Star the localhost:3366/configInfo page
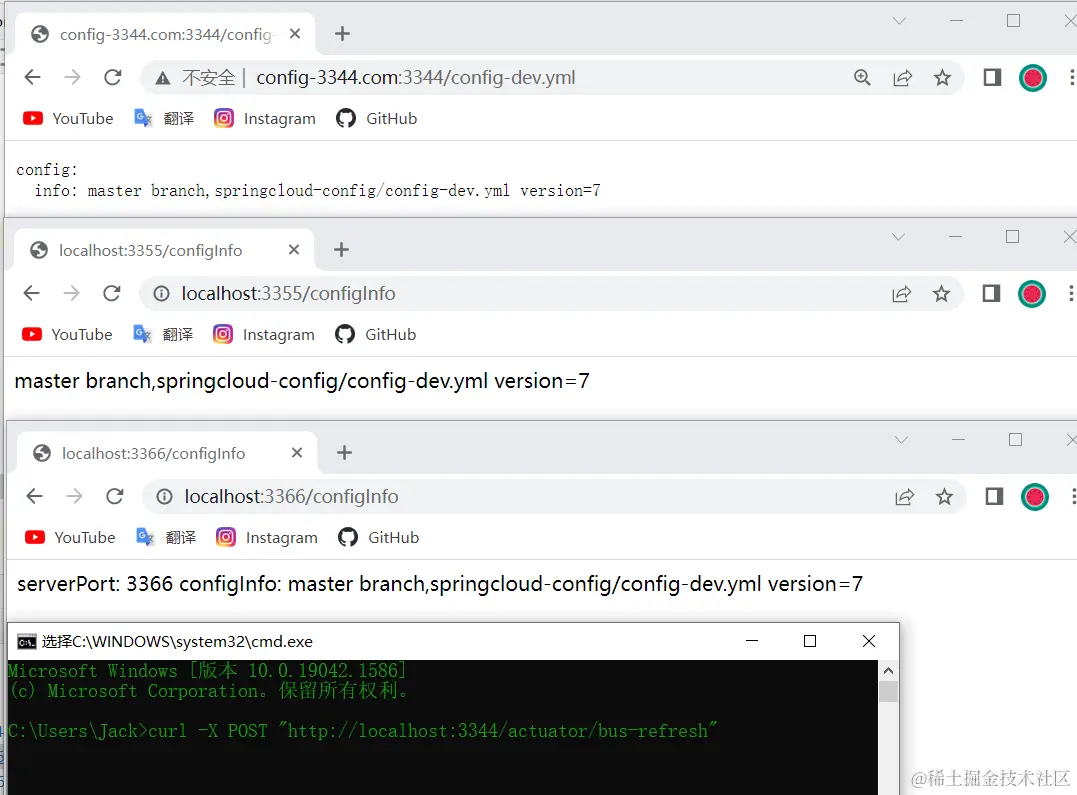 (945, 496)
